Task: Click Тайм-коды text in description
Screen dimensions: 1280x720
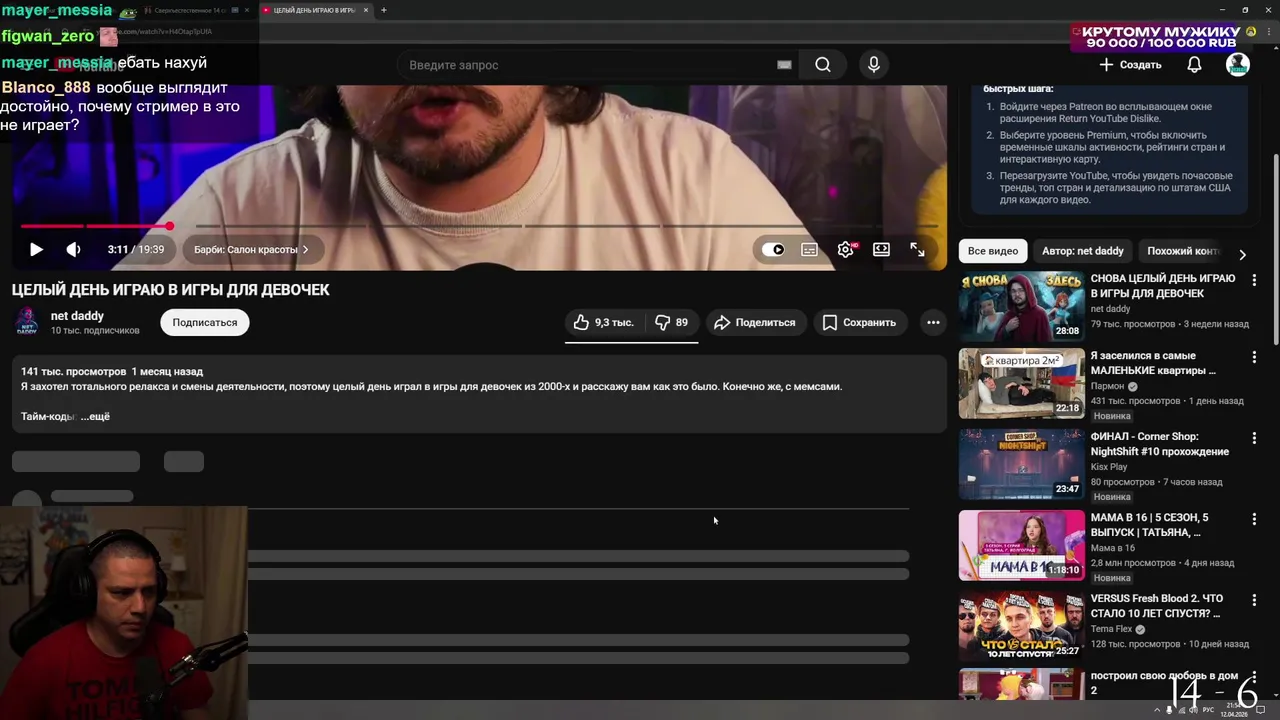Action: pos(48,416)
